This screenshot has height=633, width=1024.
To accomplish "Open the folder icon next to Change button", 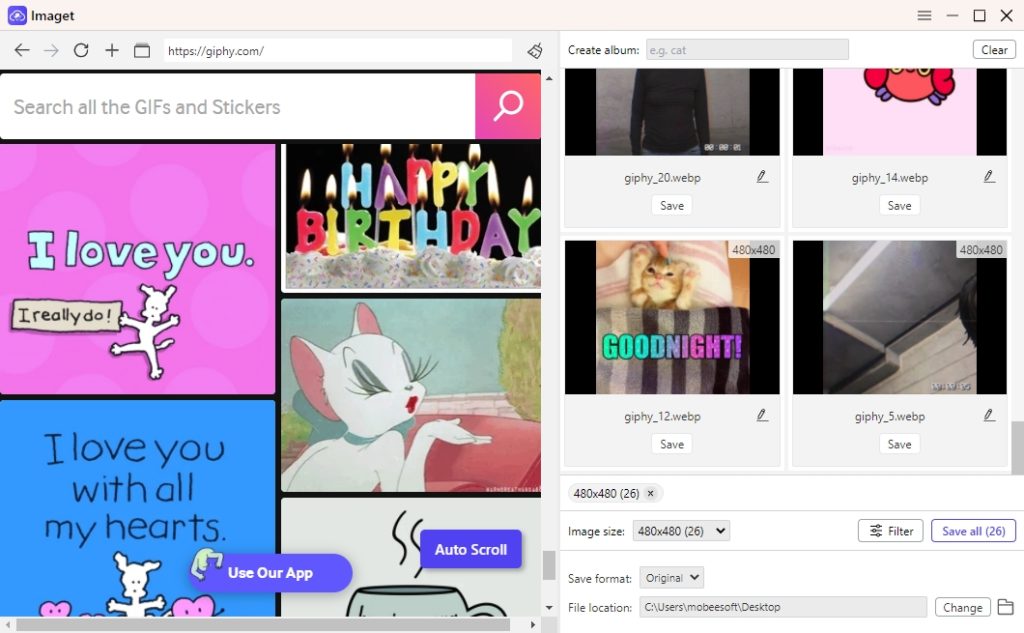I will coord(1005,607).
